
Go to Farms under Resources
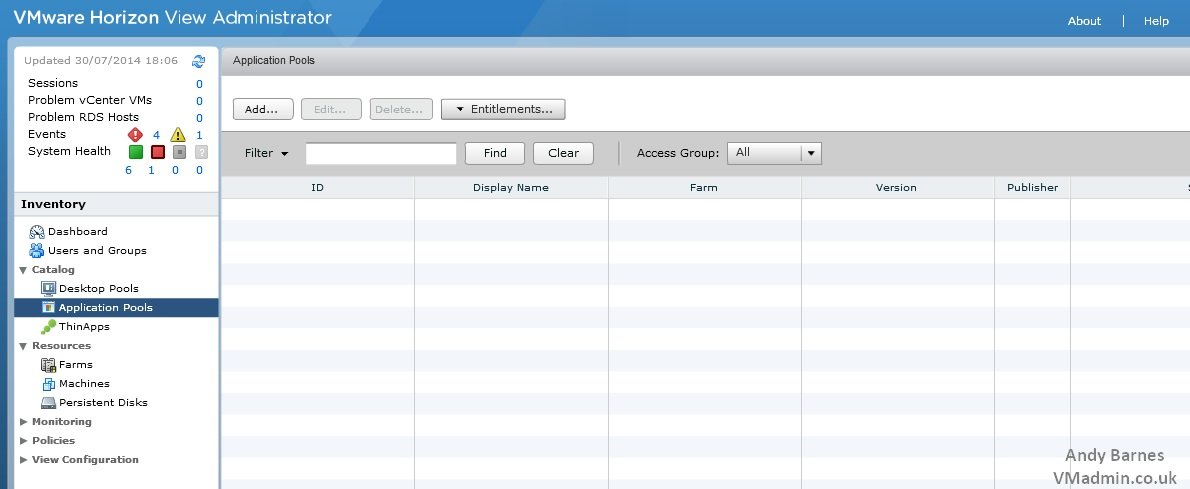[75, 364]
